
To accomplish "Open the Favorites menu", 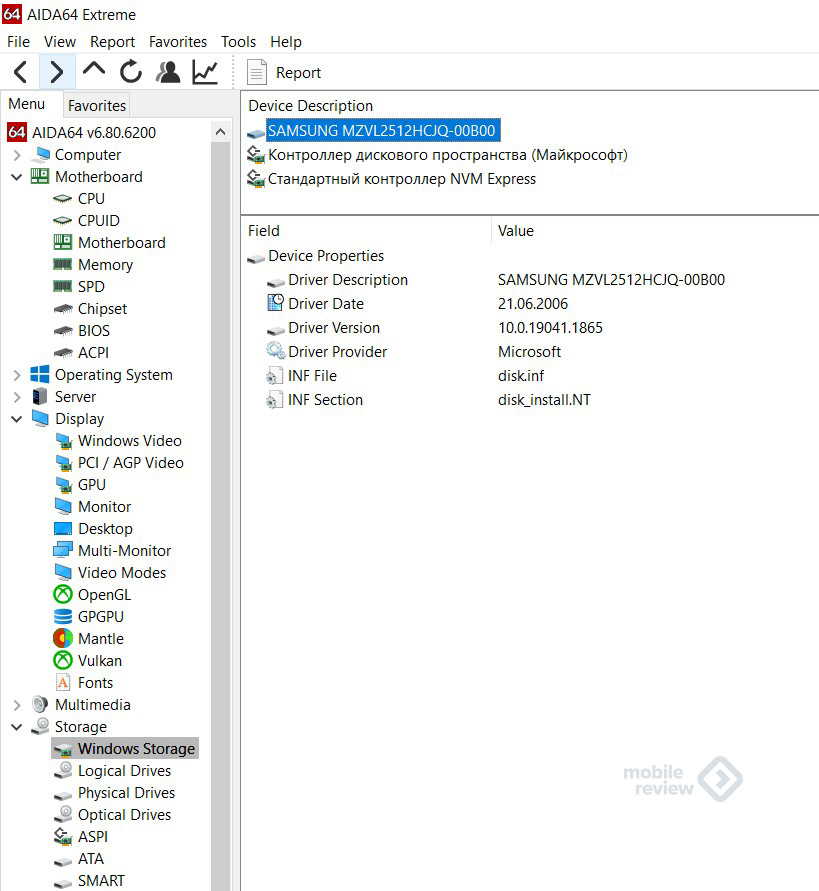I will [178, 42].
